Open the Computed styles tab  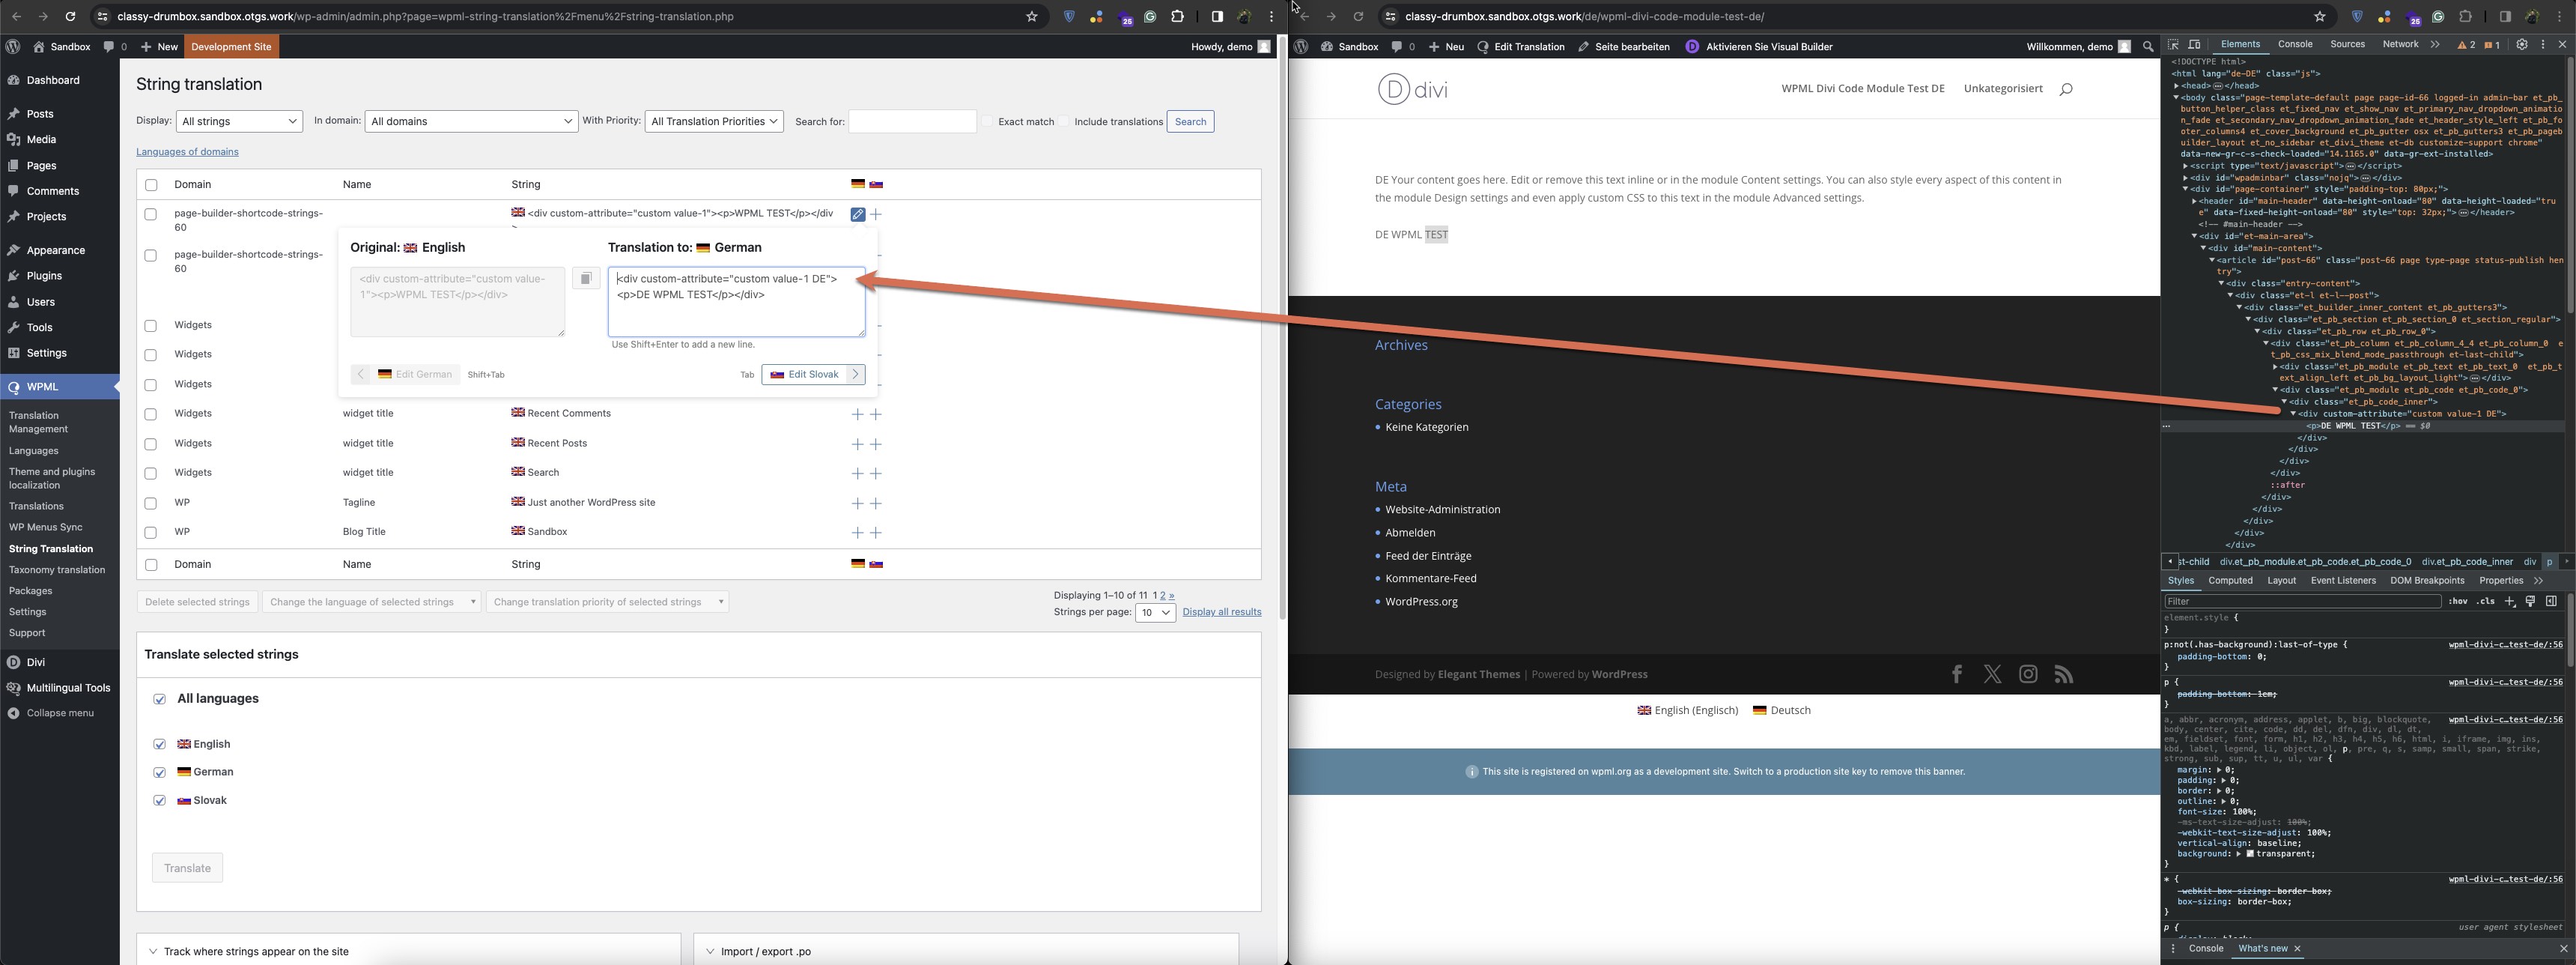2230,581
